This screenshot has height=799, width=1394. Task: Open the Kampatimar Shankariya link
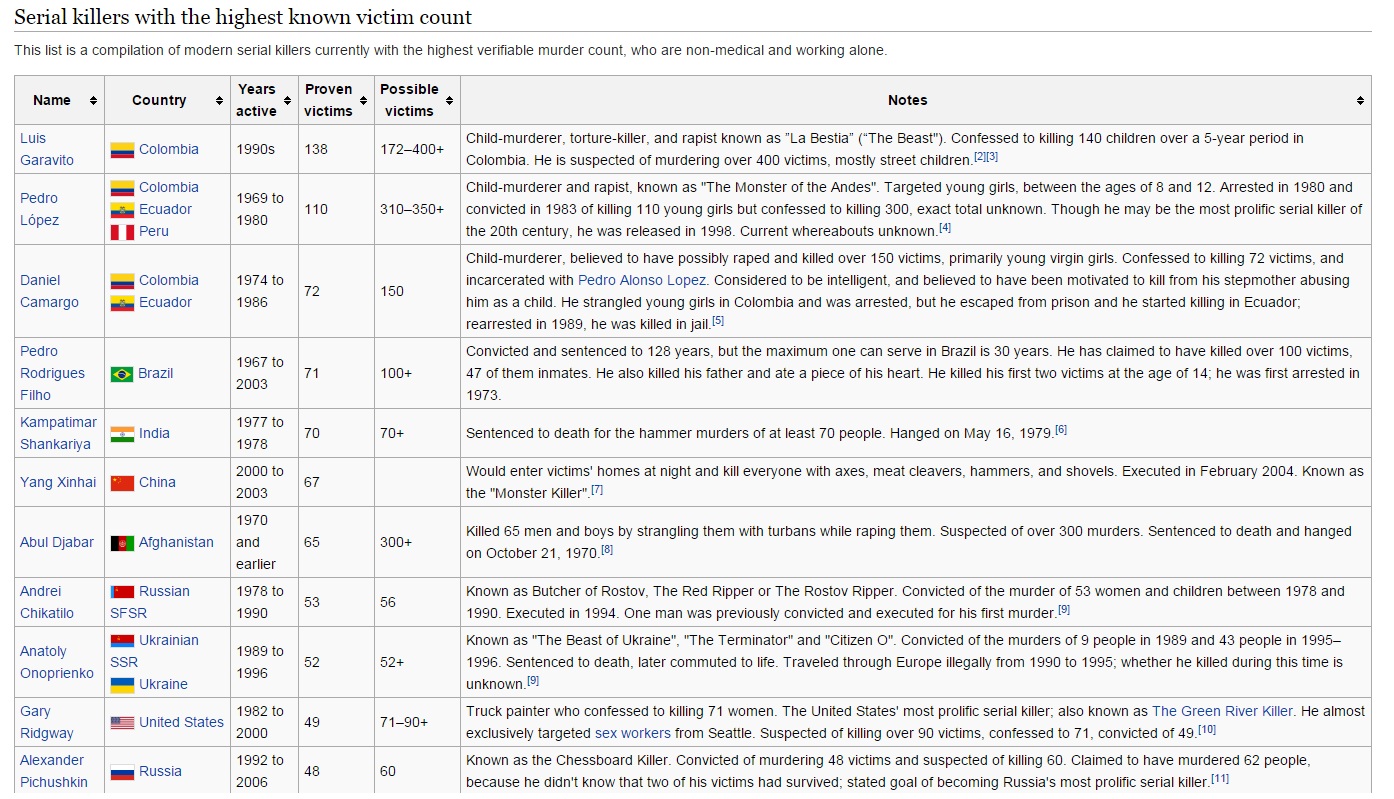(x=59, y=433)
